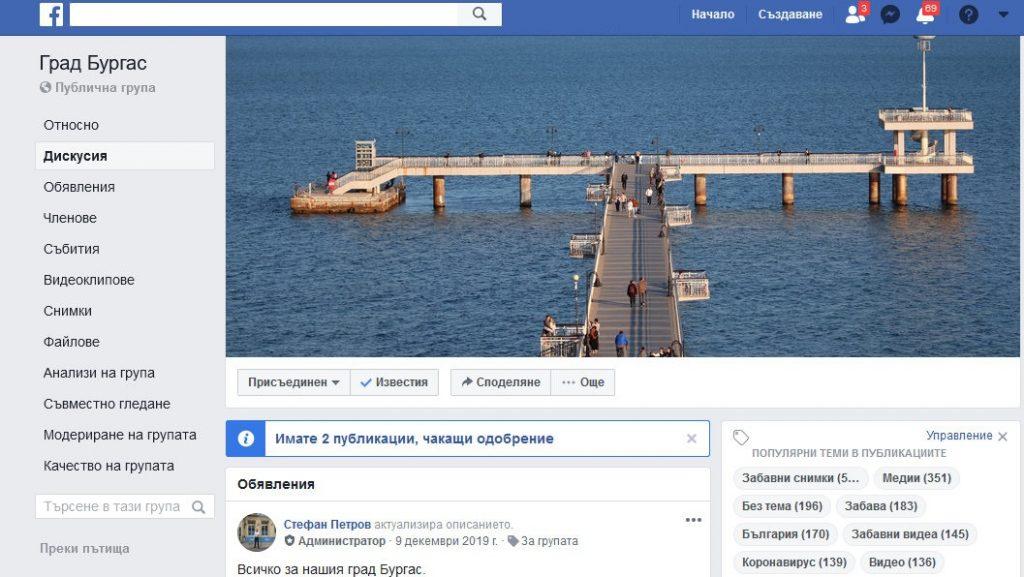Open the help question mark icon
The image size is (1024, 577).
pyautogui.click(x=968, y=15)
